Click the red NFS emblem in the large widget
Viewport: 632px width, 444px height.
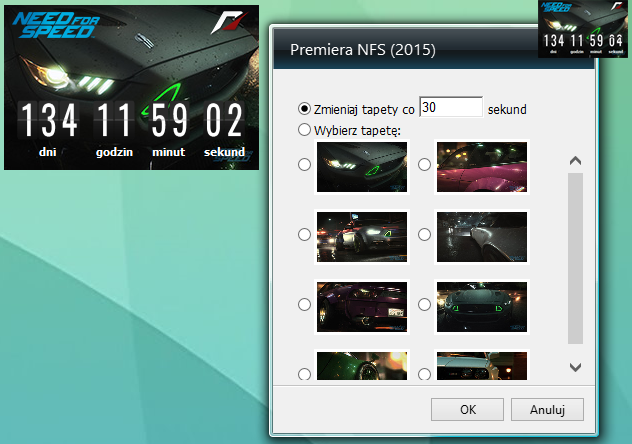click(x=230, y=26)
